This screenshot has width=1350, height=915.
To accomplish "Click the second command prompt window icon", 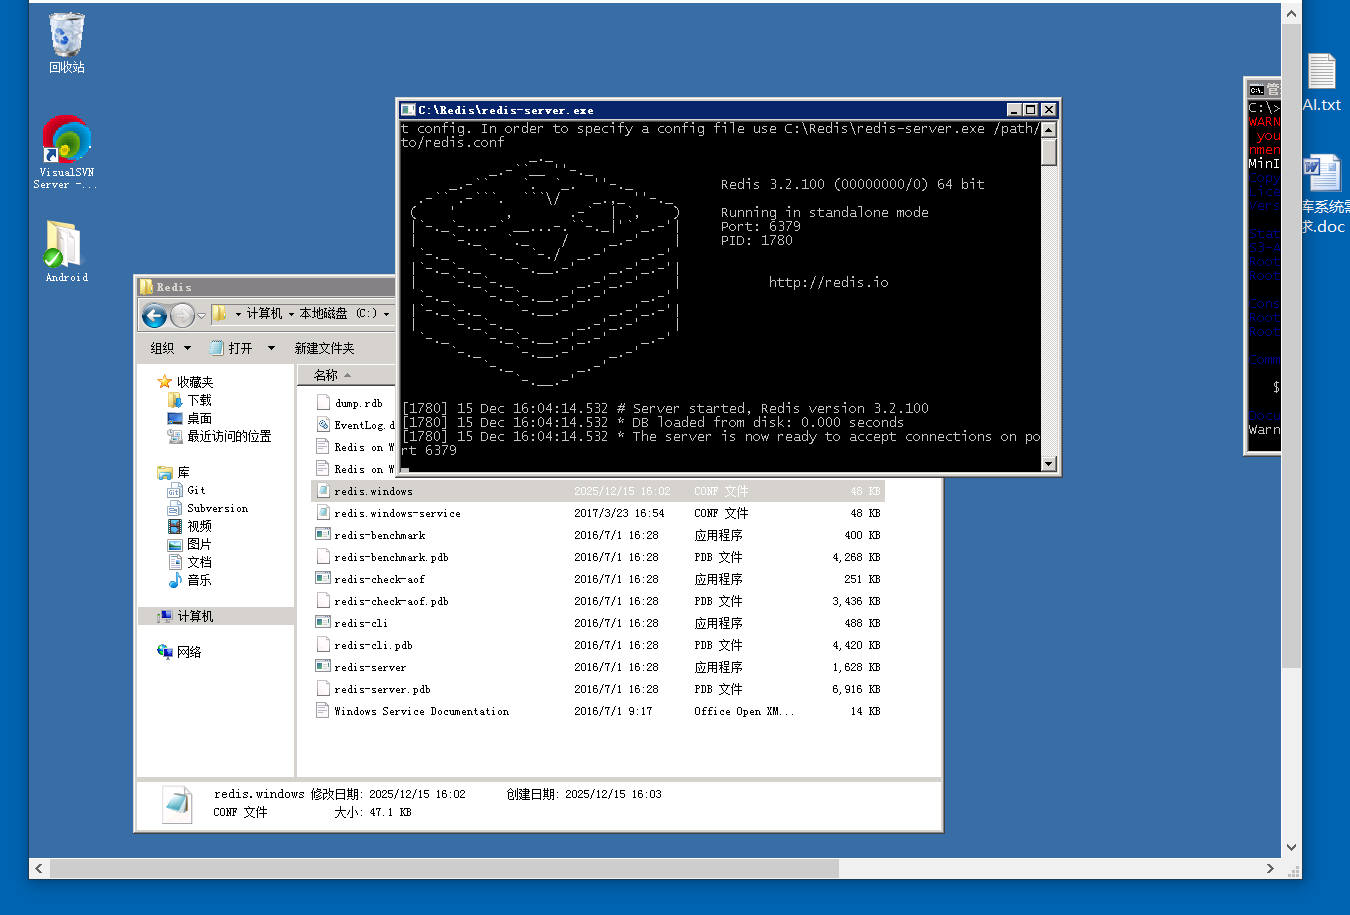I will pyautogui.click(x=1256, y=90).
